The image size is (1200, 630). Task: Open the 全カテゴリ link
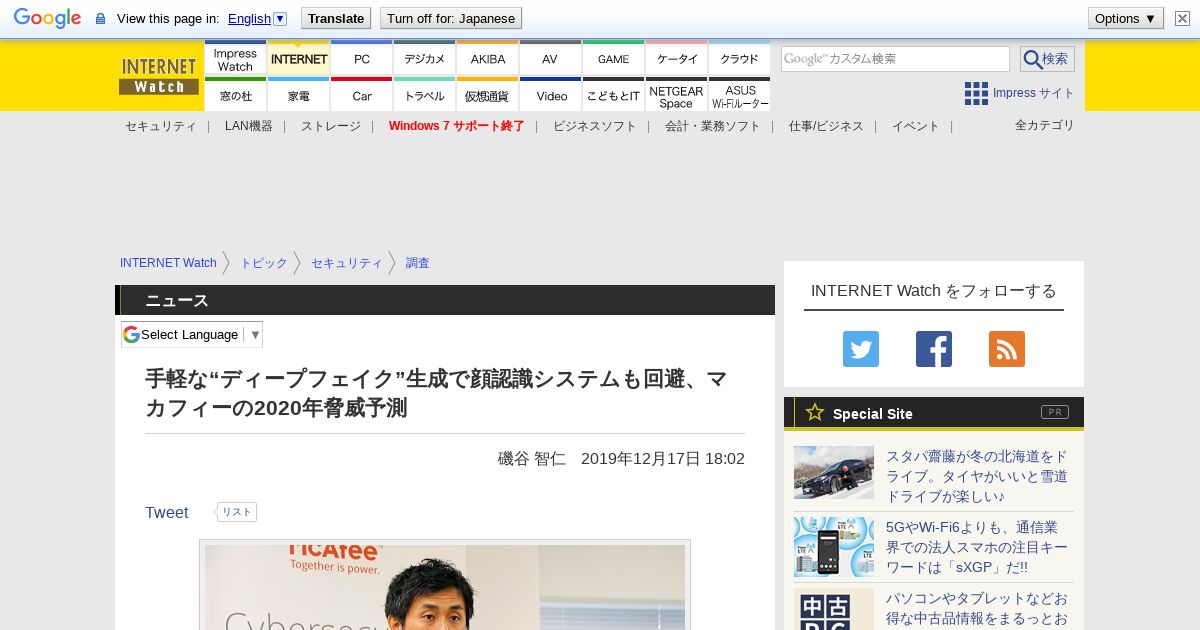1044,125
